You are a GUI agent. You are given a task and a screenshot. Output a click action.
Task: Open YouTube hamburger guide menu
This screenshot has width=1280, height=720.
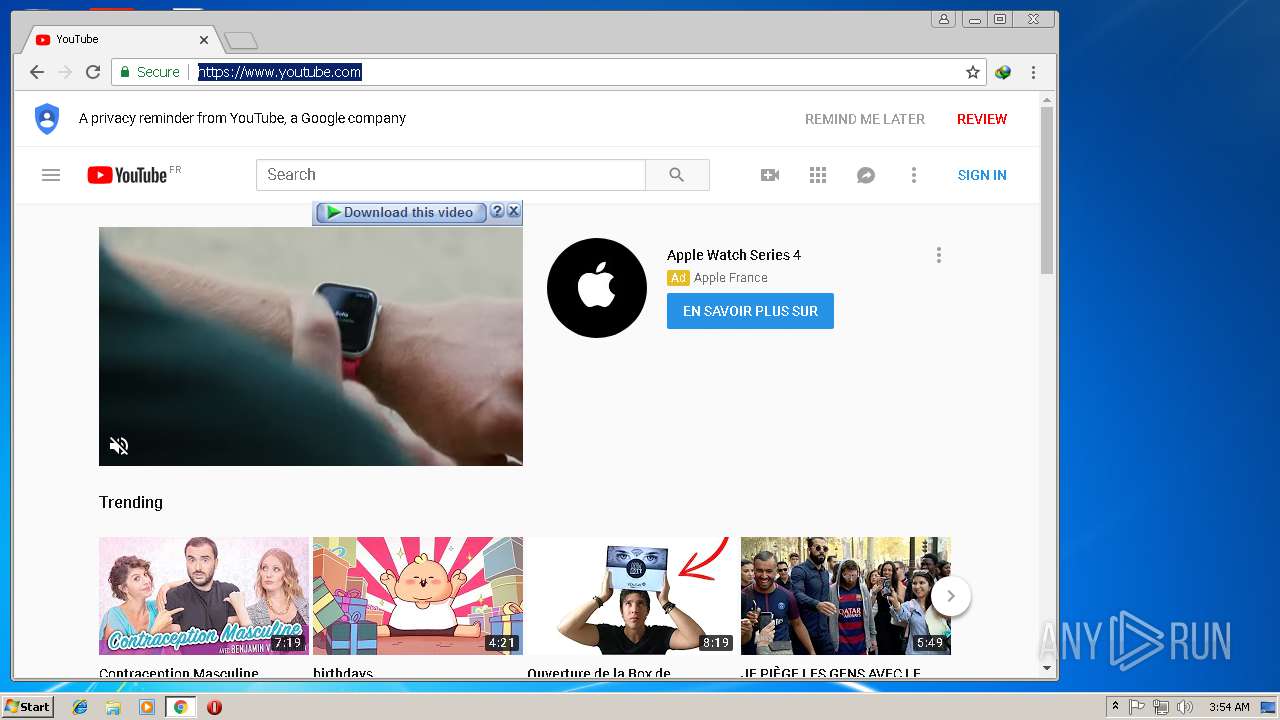tap(51, 175)
